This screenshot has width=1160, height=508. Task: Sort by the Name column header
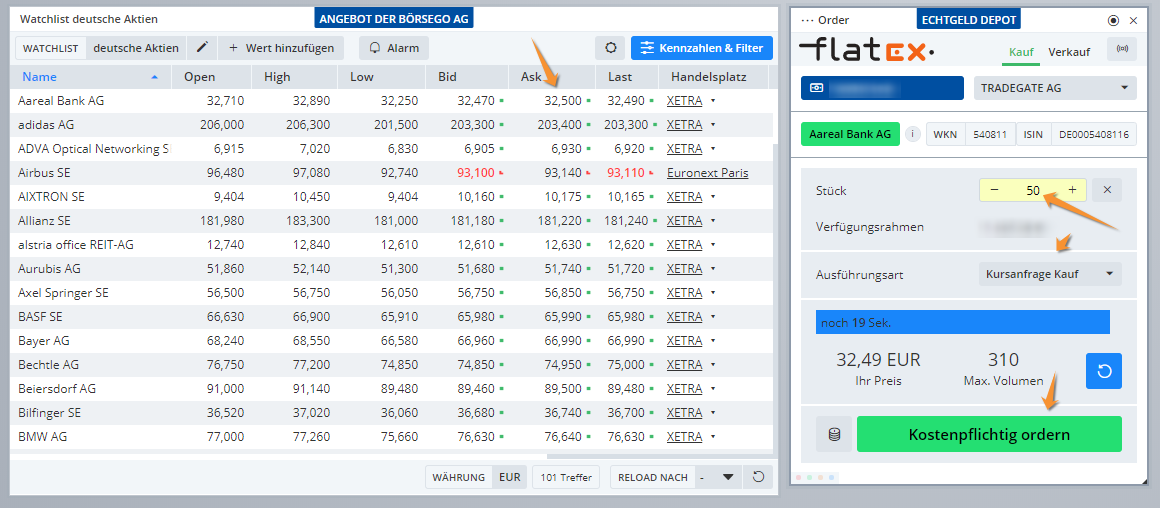point(91,77)
